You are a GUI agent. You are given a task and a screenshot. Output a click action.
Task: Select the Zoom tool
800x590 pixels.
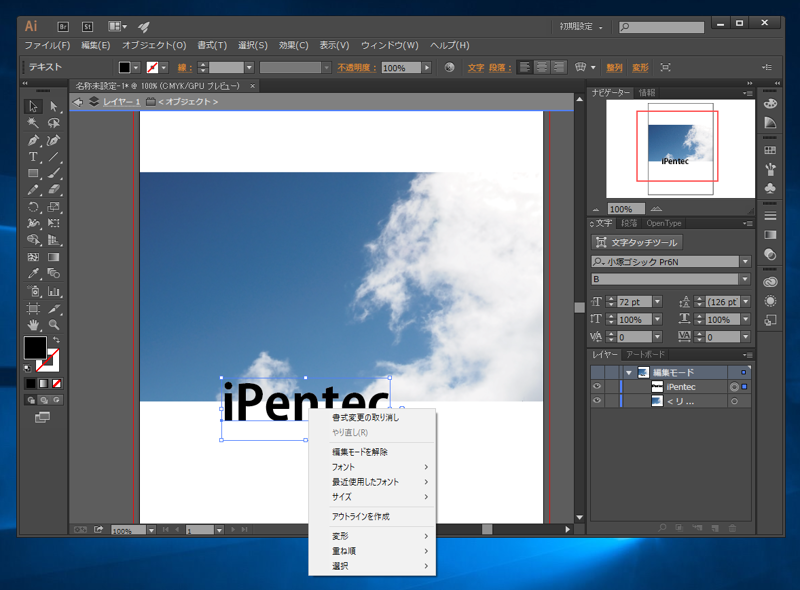[x=54, y=325]
